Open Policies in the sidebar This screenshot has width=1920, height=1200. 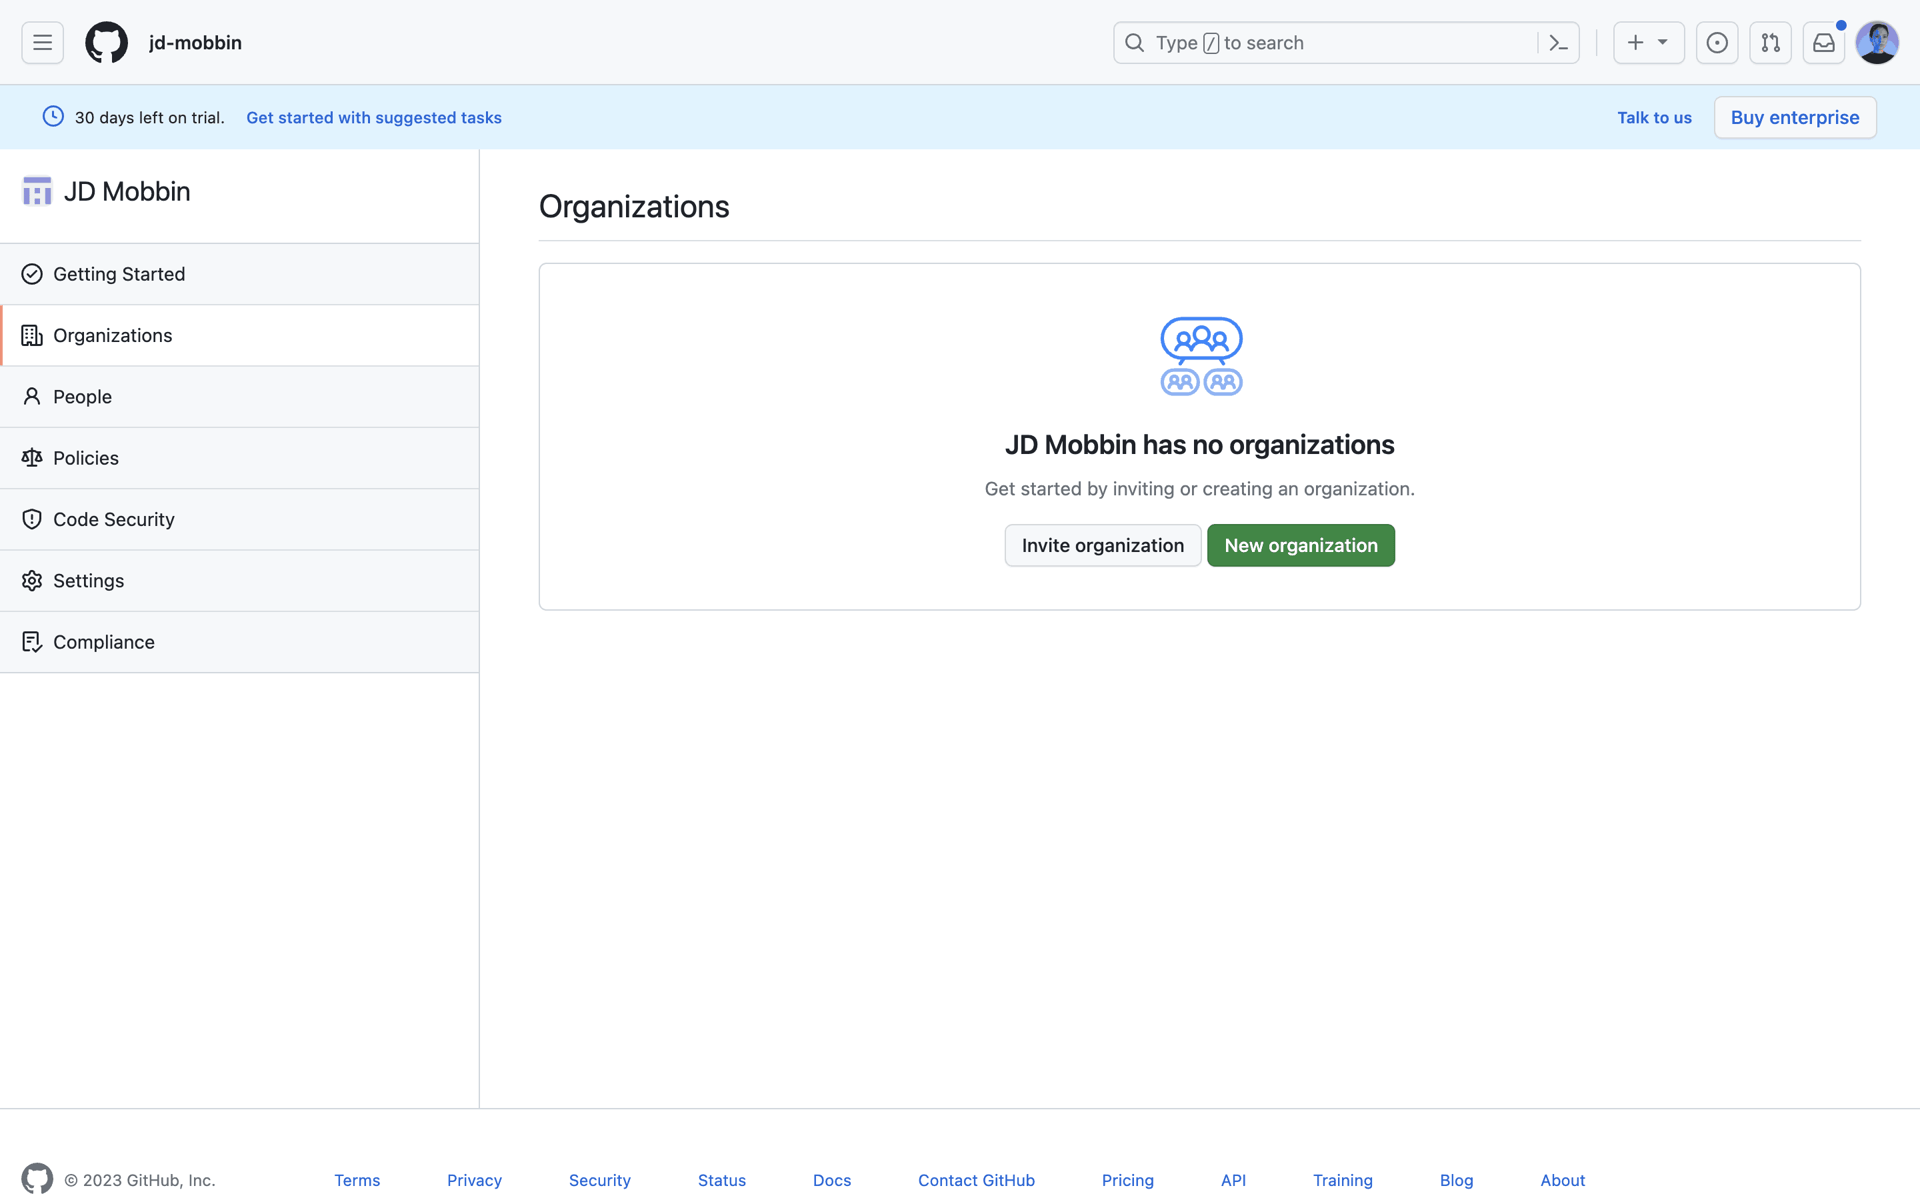coord(239,458)
